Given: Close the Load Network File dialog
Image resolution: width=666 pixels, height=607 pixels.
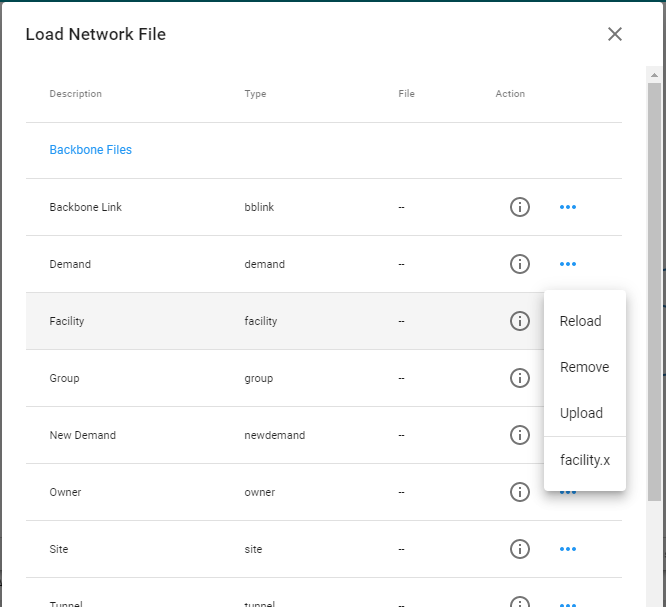Looking at the screenshot, I should (614, 34).
